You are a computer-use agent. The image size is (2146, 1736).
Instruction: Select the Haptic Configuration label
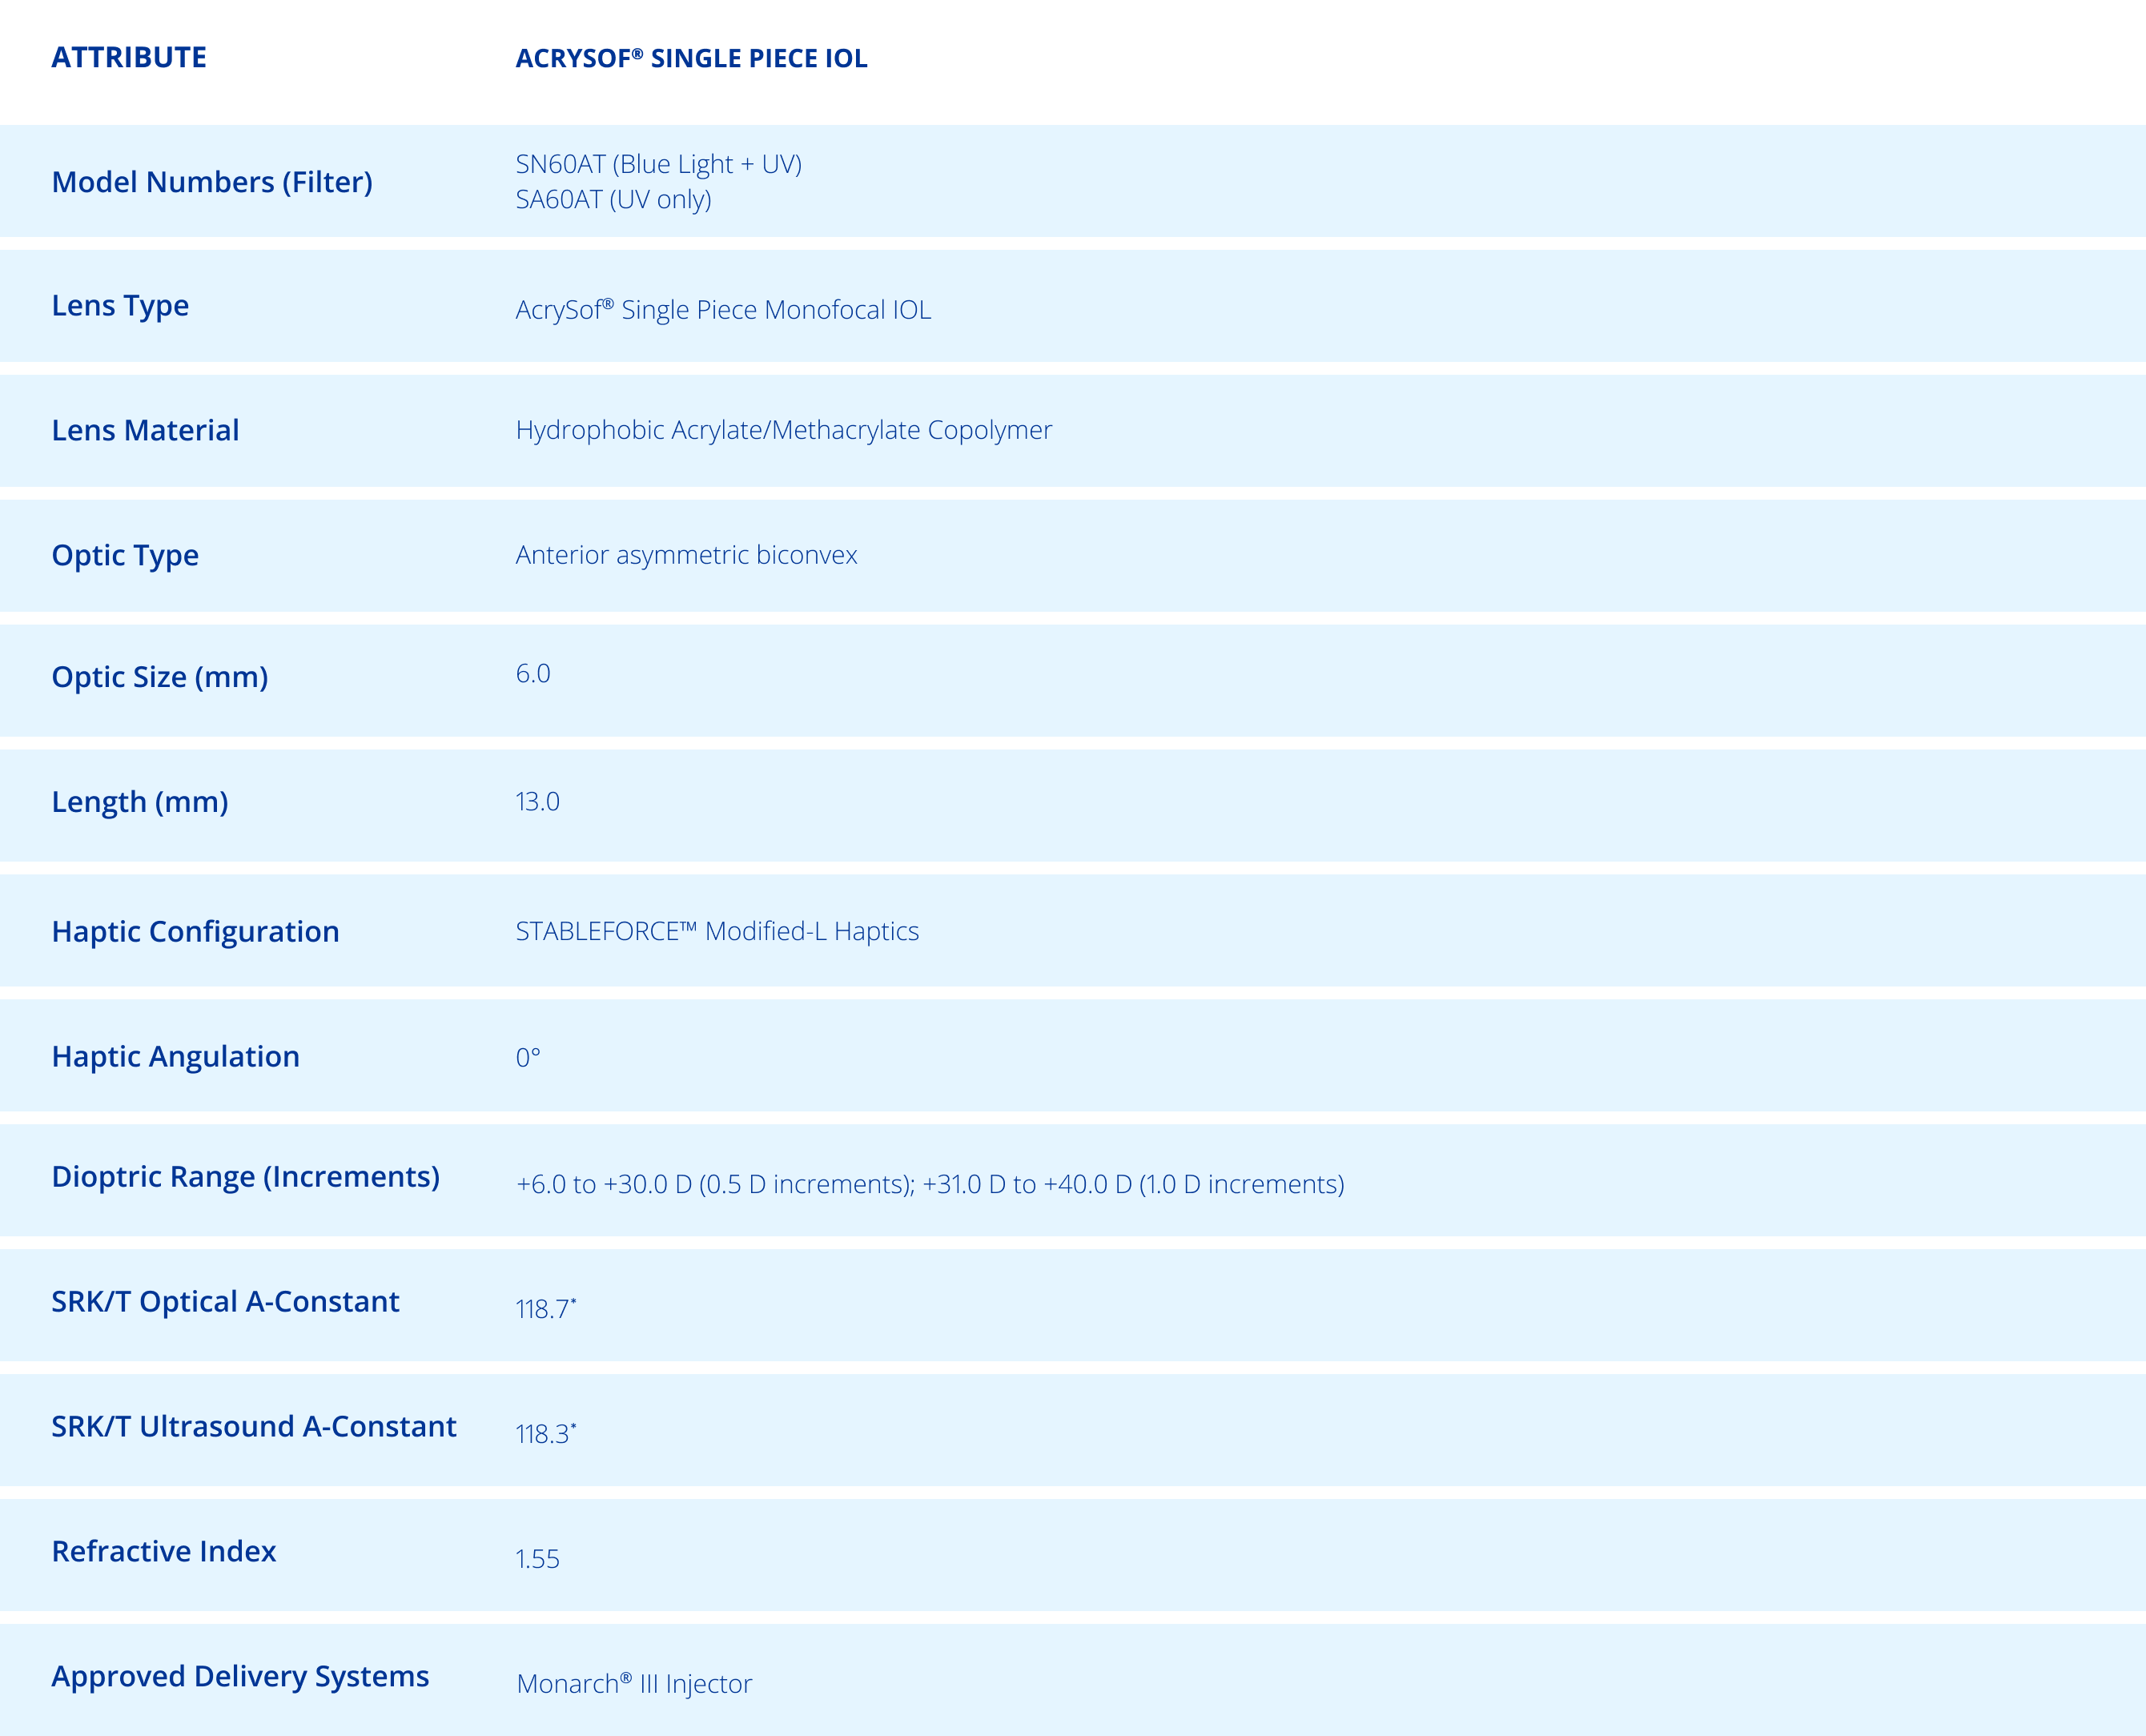click(195, 932)
